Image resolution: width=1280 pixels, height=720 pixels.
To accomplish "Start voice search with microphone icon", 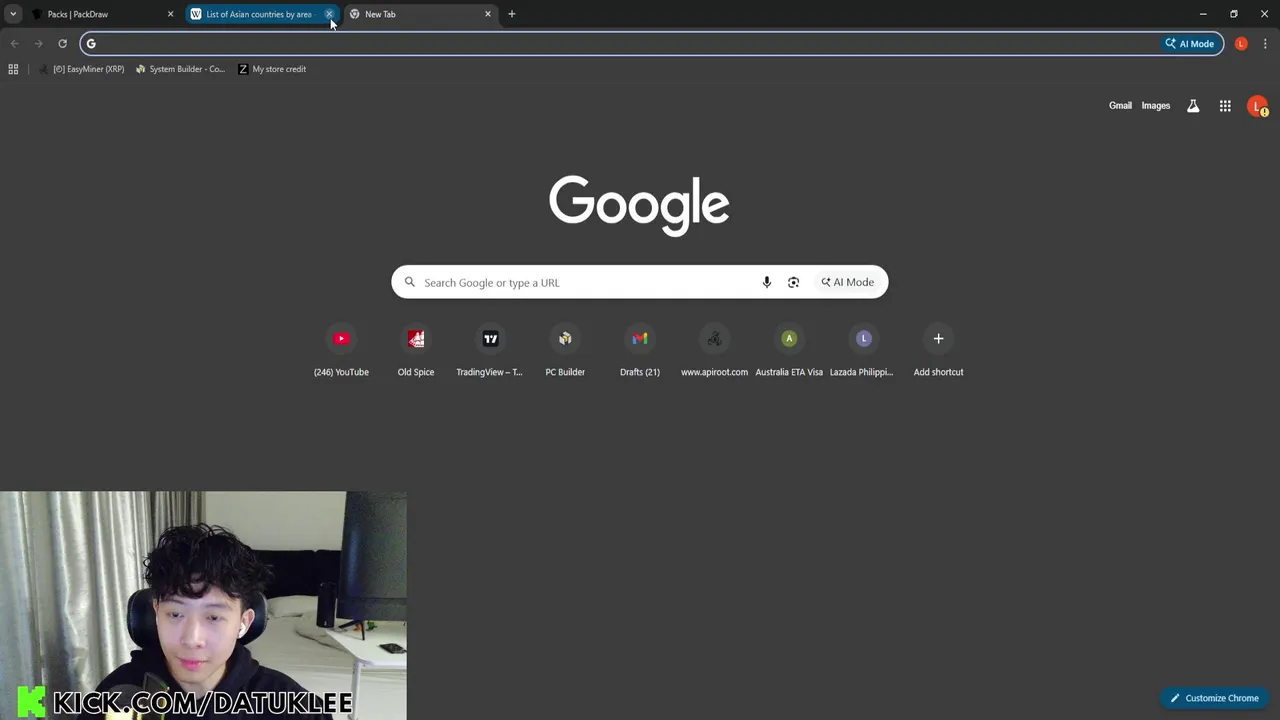I will click(x=767, y=282).
